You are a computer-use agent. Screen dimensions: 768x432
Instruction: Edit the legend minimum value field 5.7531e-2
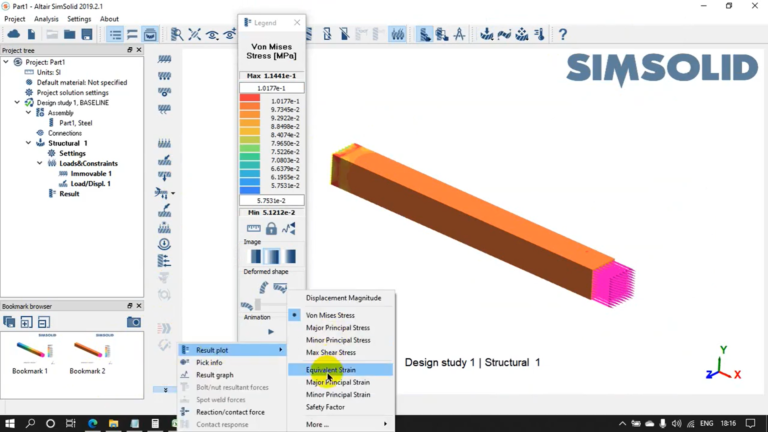click(x=271, y=200)
